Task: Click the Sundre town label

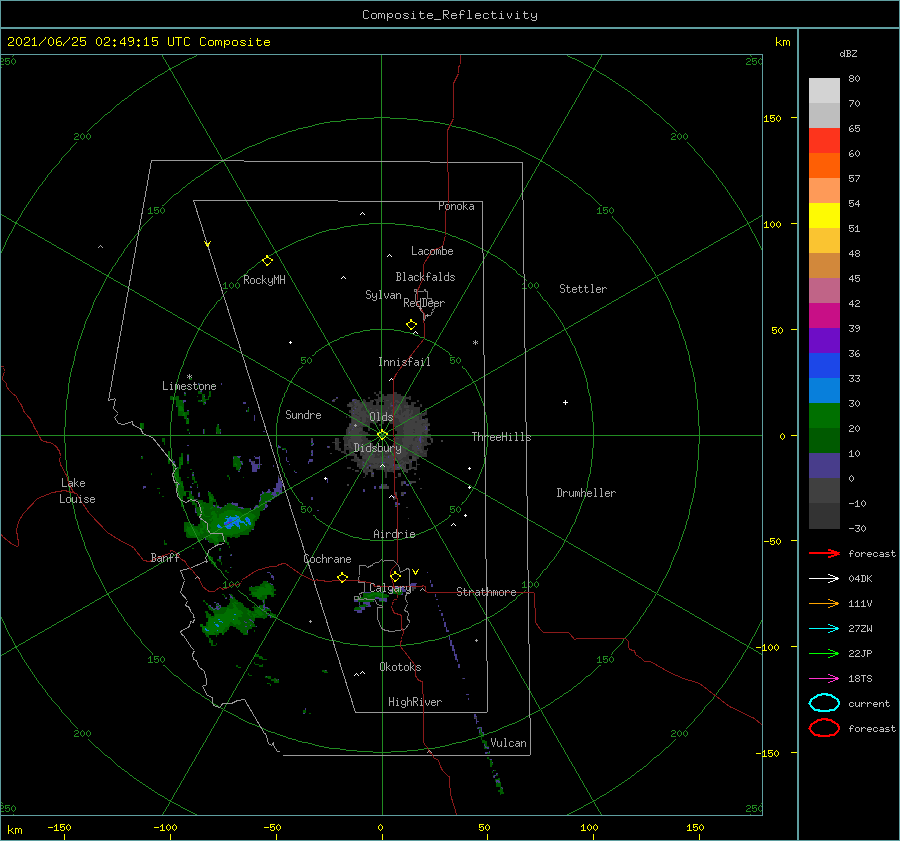Action: [x=303, y=414]
